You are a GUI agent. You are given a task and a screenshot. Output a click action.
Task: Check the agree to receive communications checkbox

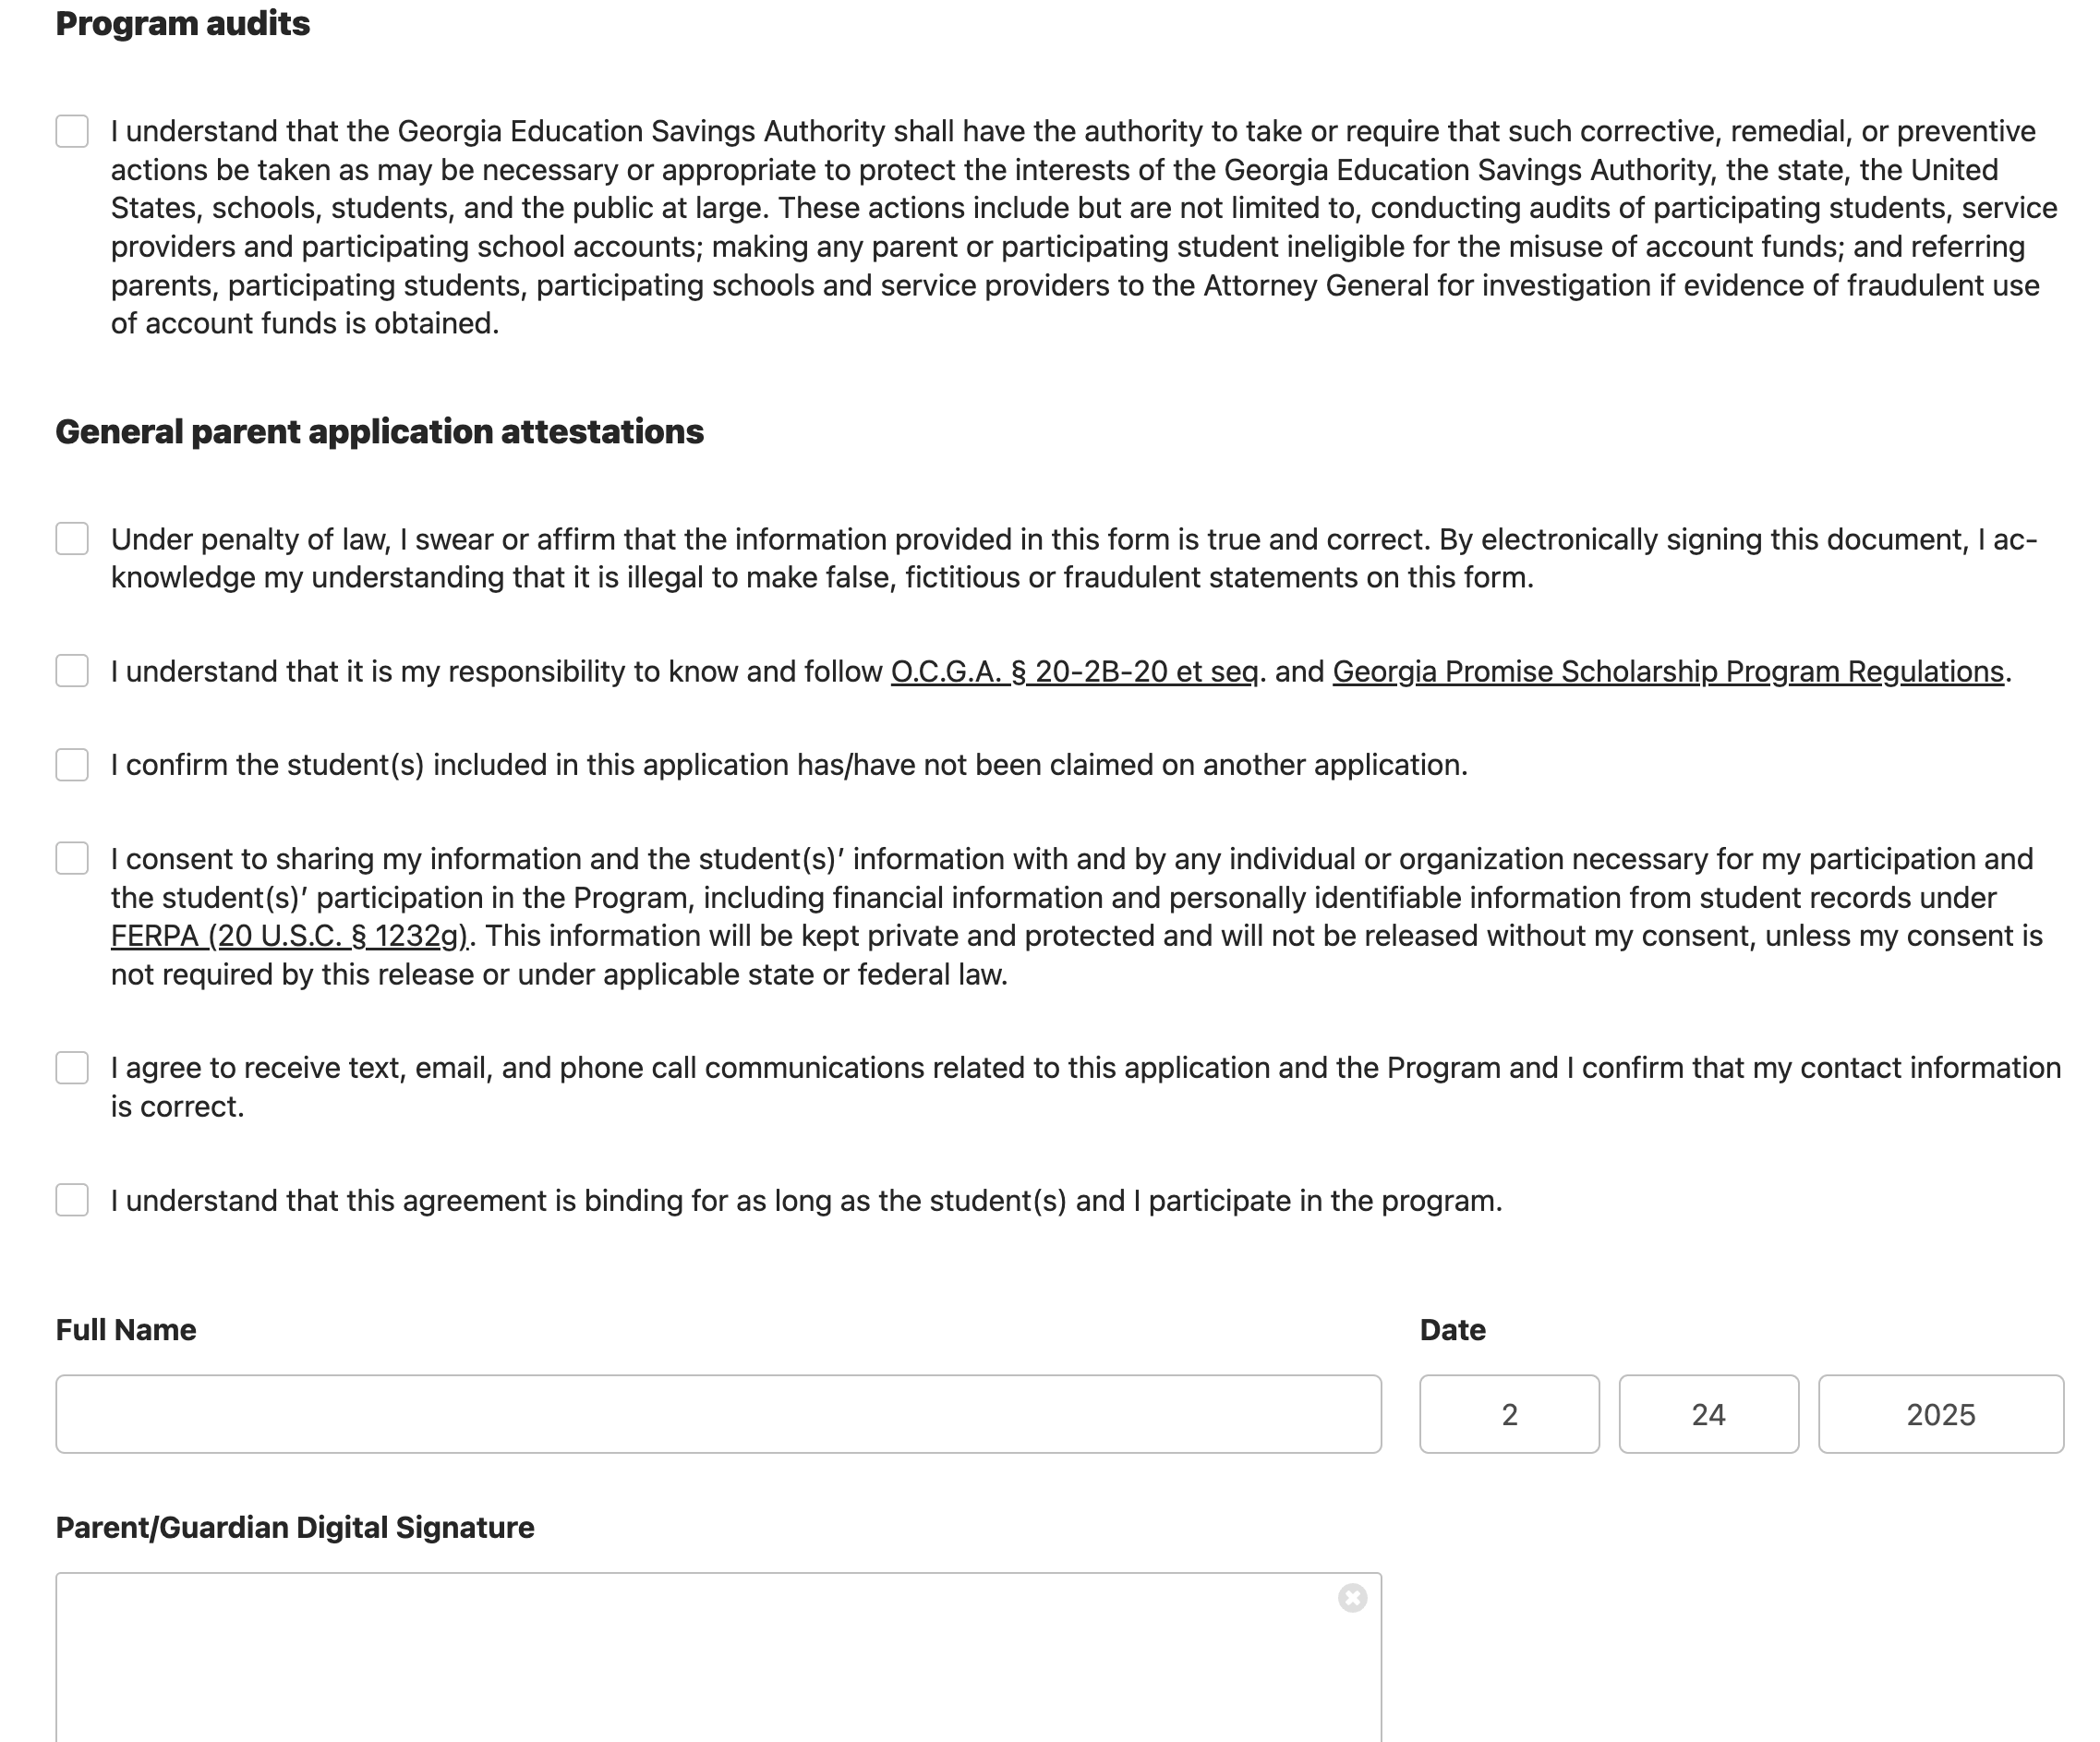[x=72, y=1068]
